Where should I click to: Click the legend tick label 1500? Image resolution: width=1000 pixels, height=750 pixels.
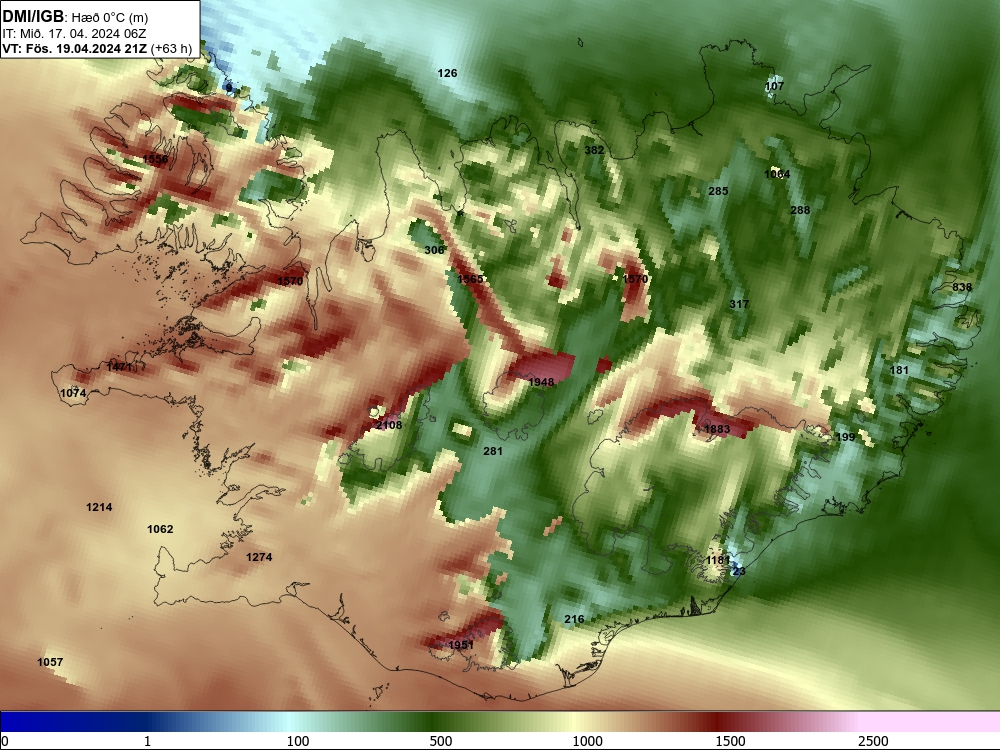[731, 741]
